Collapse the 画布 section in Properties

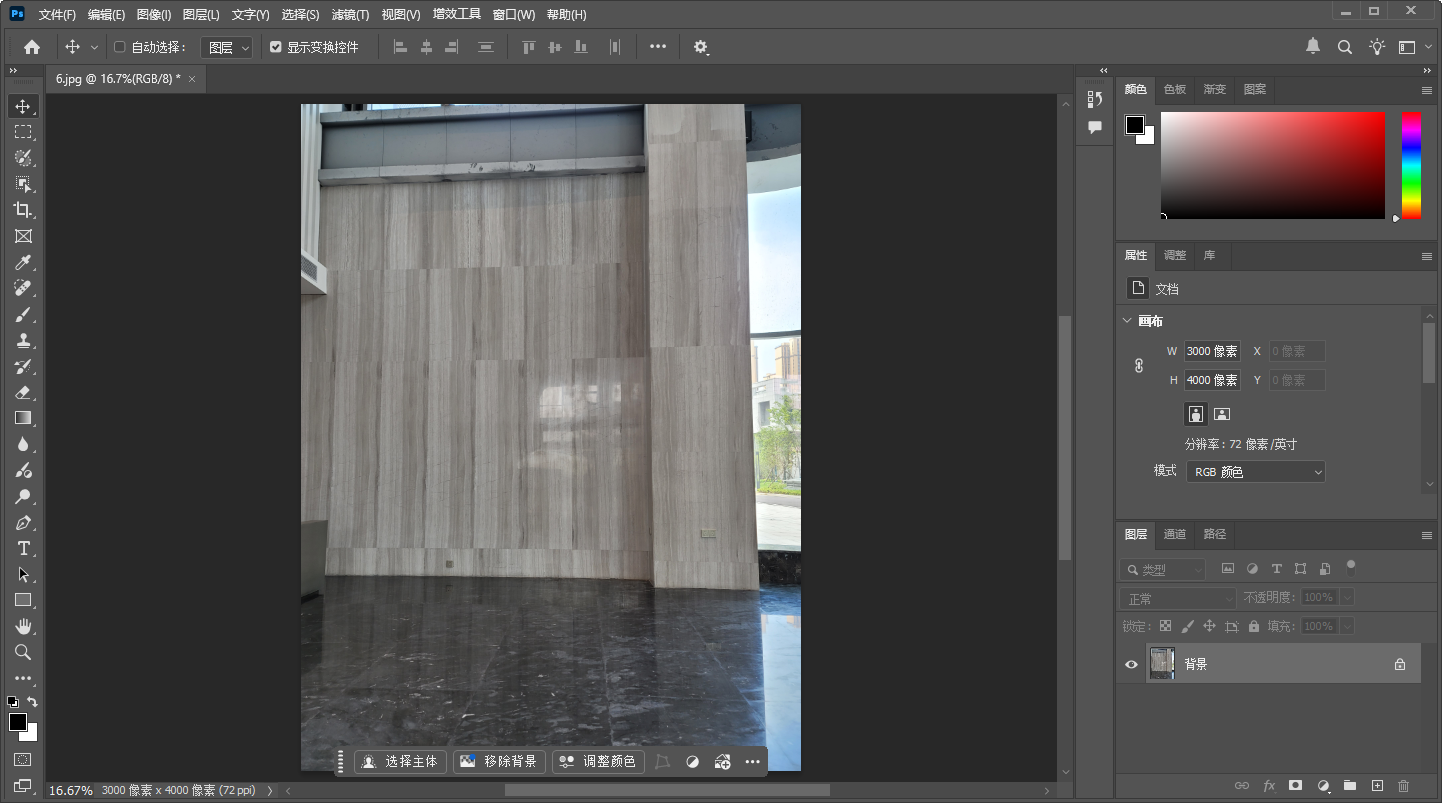[x=1127, y=320]
